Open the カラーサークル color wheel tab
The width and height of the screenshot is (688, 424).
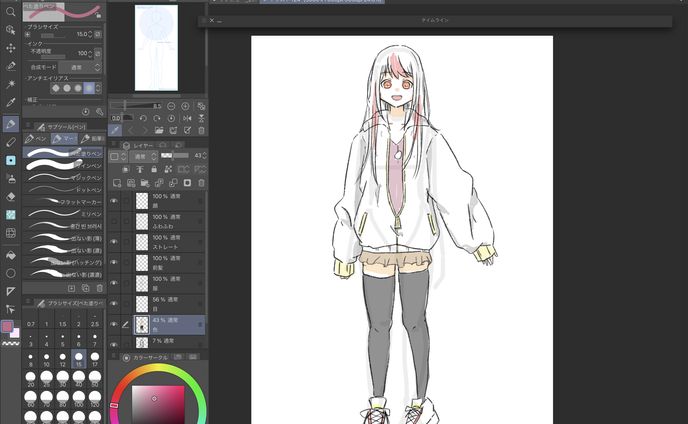click(x=146, y=358)
